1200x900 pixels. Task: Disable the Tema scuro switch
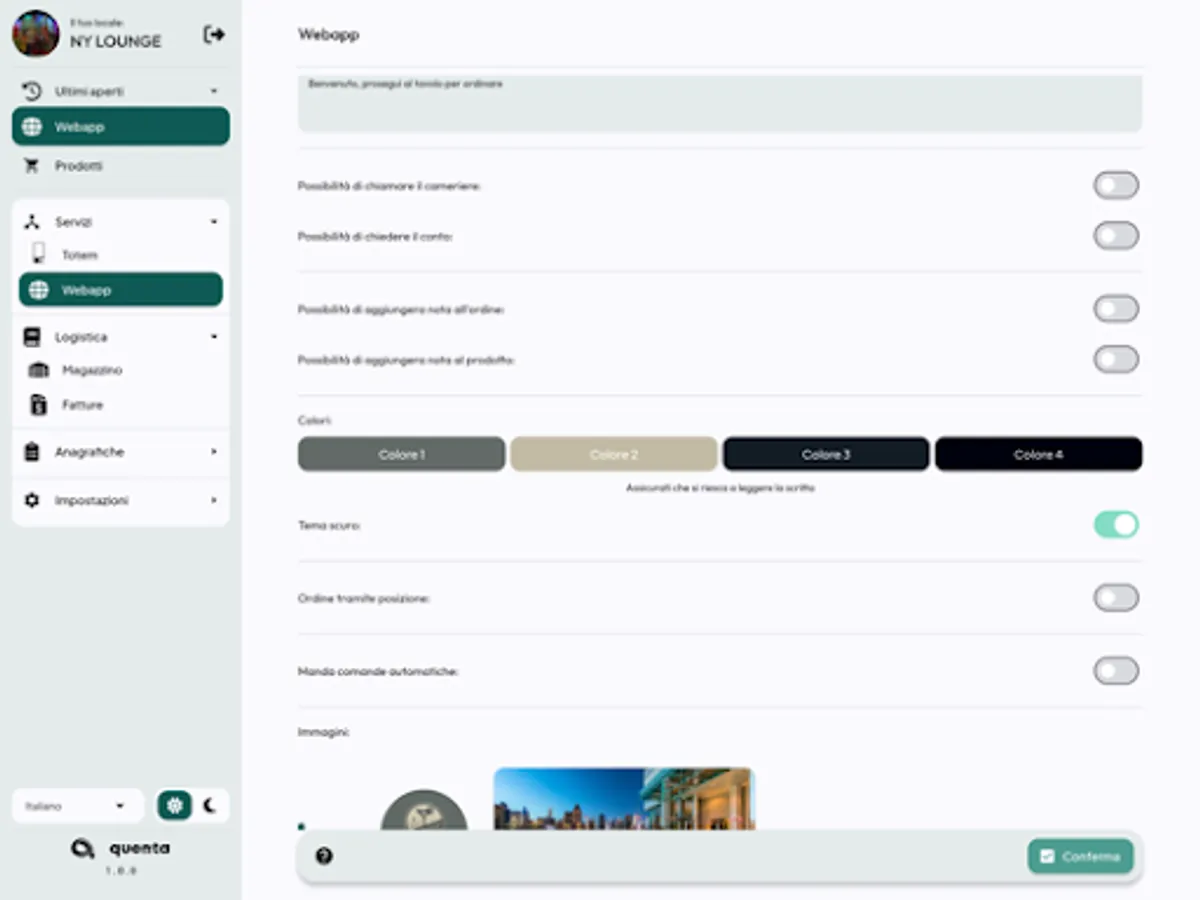[x=1115, y=524]
